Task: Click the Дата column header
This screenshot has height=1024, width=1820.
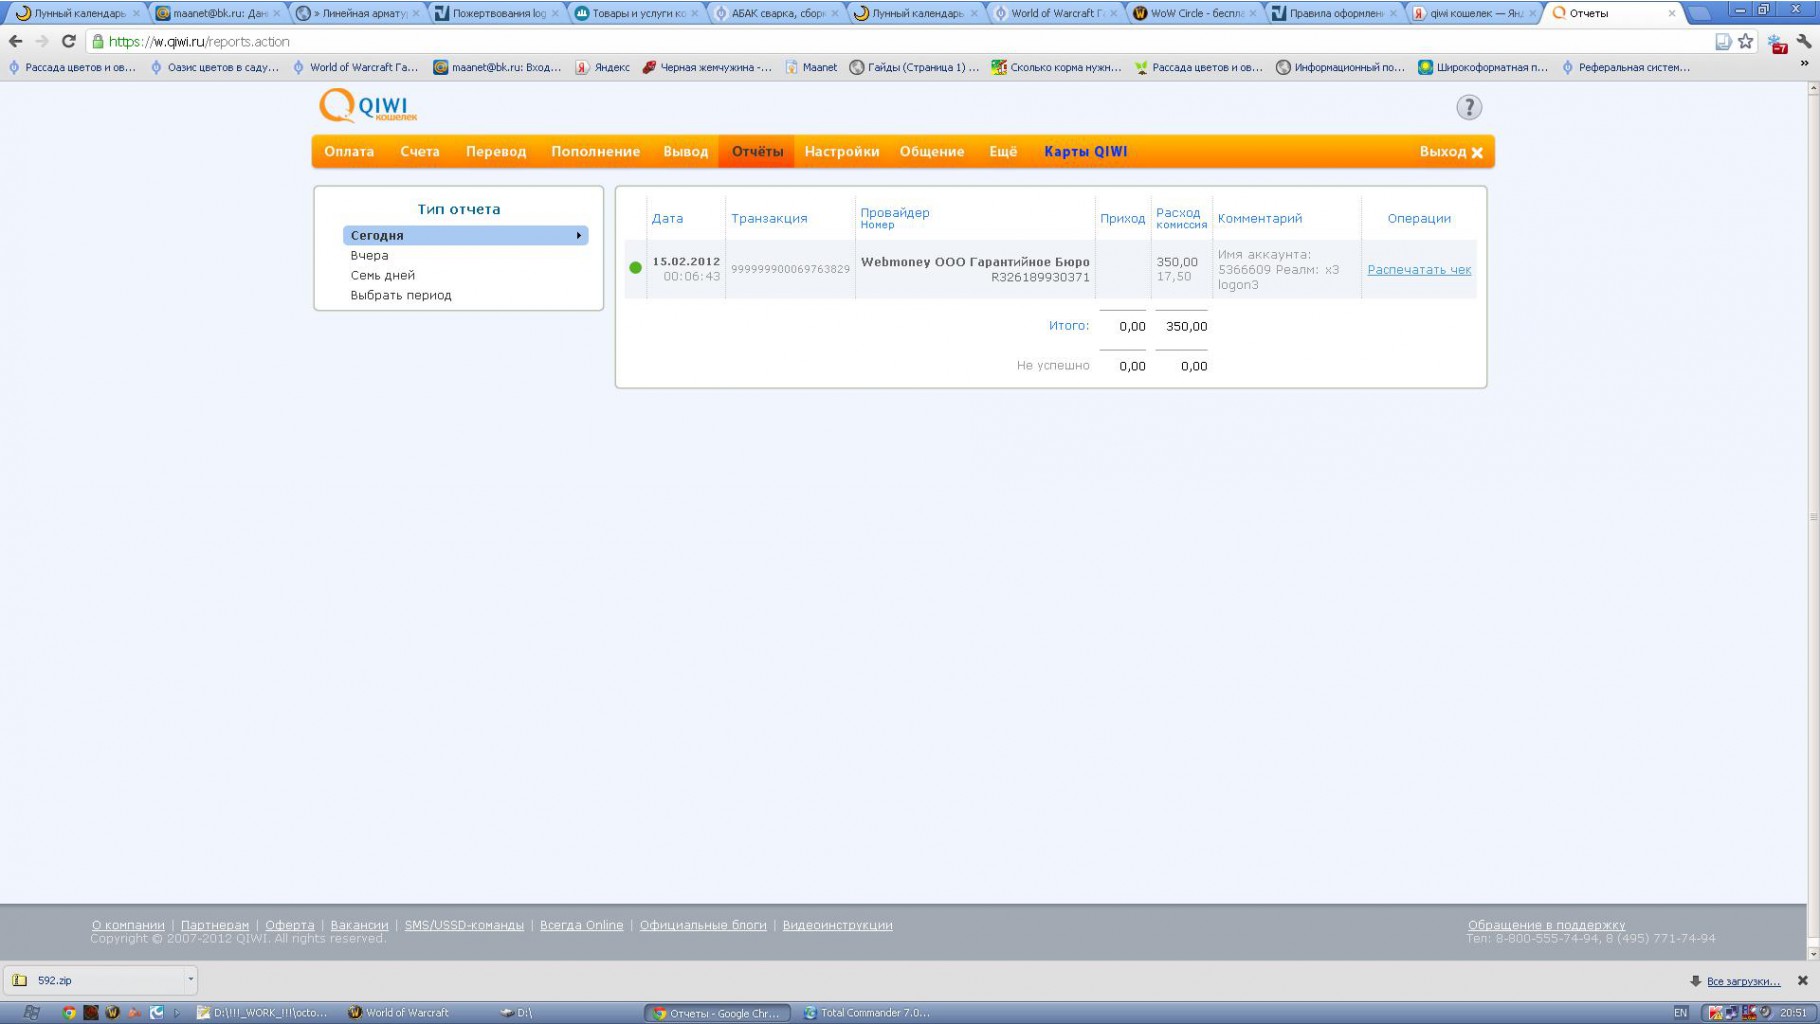Action: pos(667,218)
